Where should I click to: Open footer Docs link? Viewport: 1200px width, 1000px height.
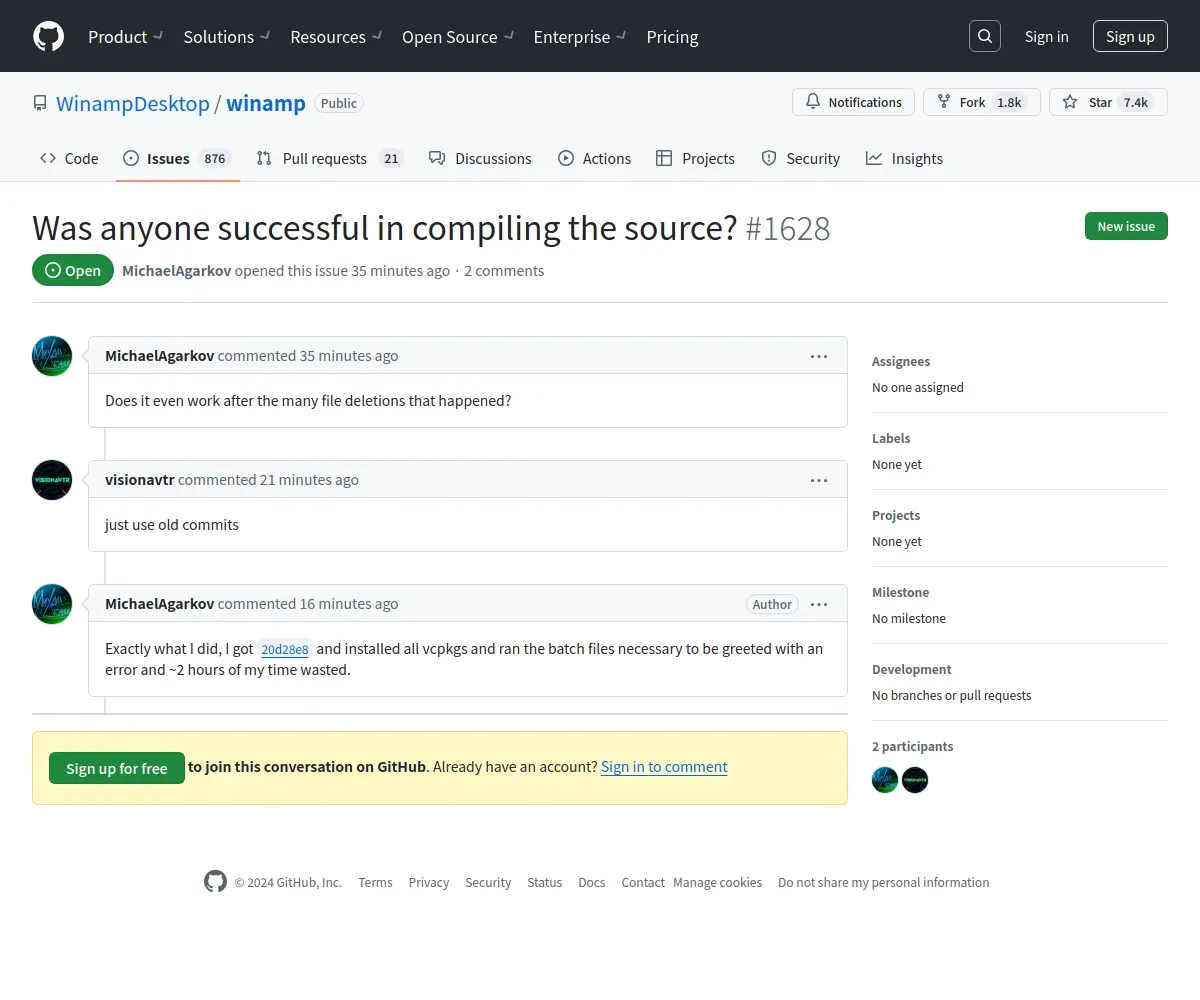[x=592, y=882]
